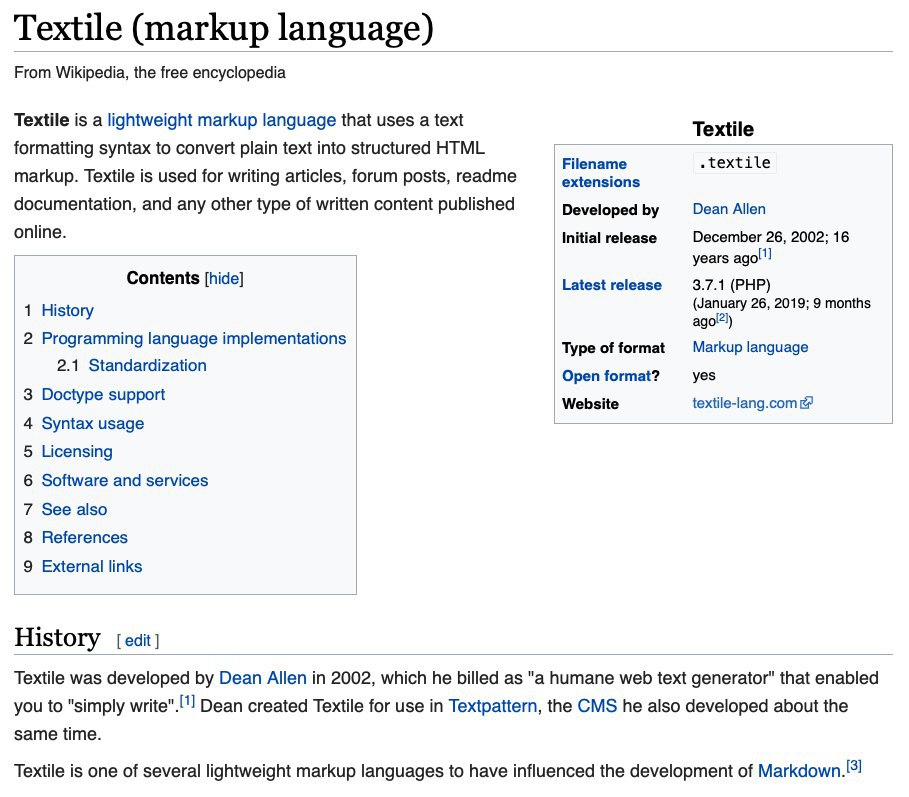Open Dean Allen link in infobox
Viewport: 909px width, 797px height.
click(x=729, y=209)
